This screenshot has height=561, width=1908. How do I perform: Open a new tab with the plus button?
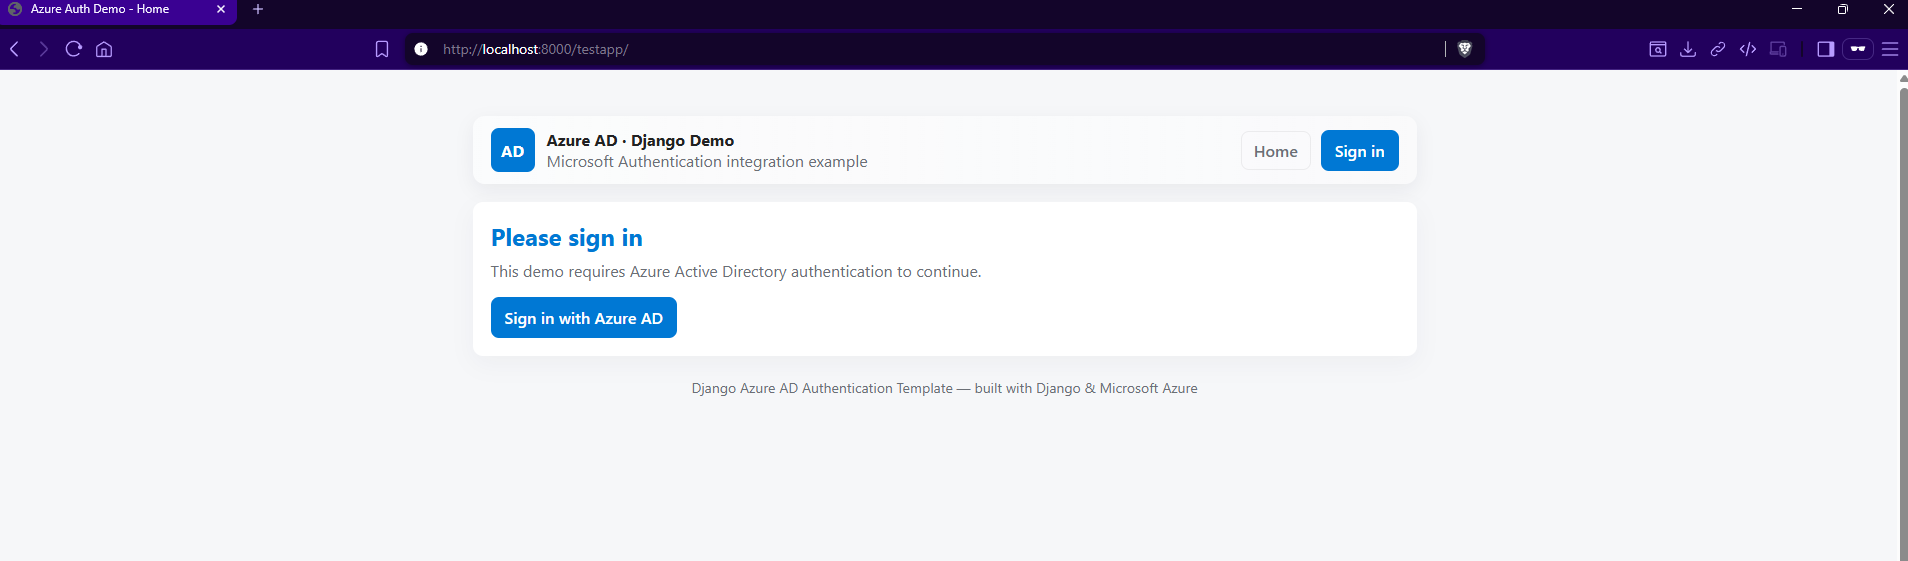[258, 9]
